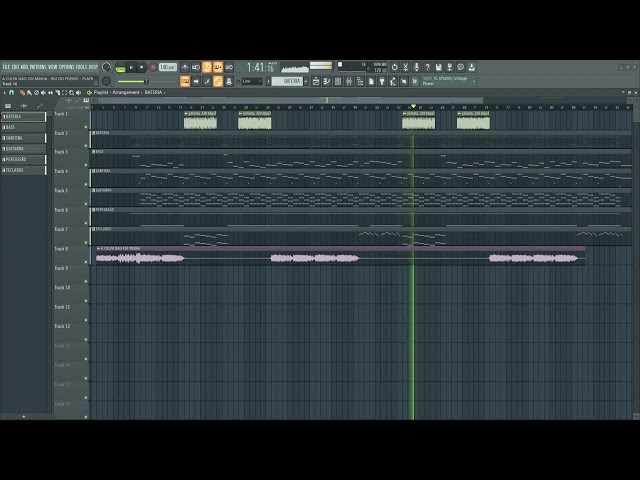The image size is (640, 480).
Task: Expand the hint news panel arrow
Action: 474,81
